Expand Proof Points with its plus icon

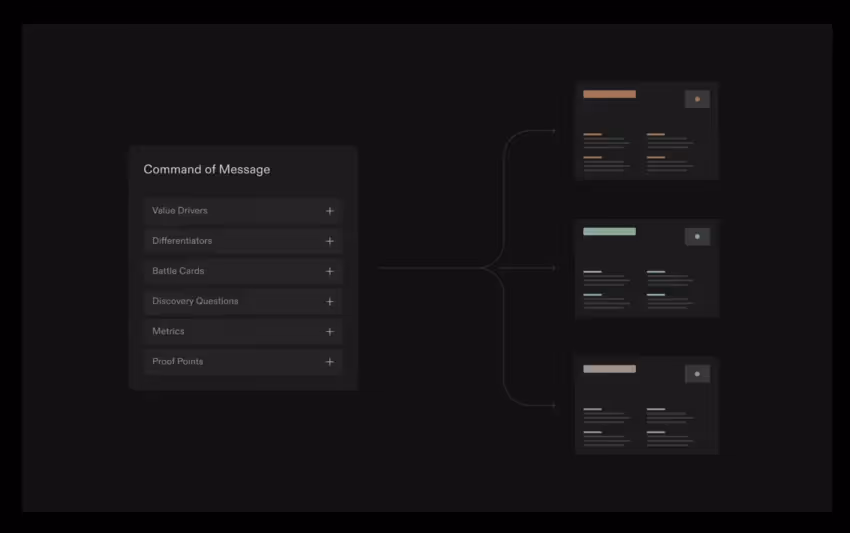(x=330, y=362)
